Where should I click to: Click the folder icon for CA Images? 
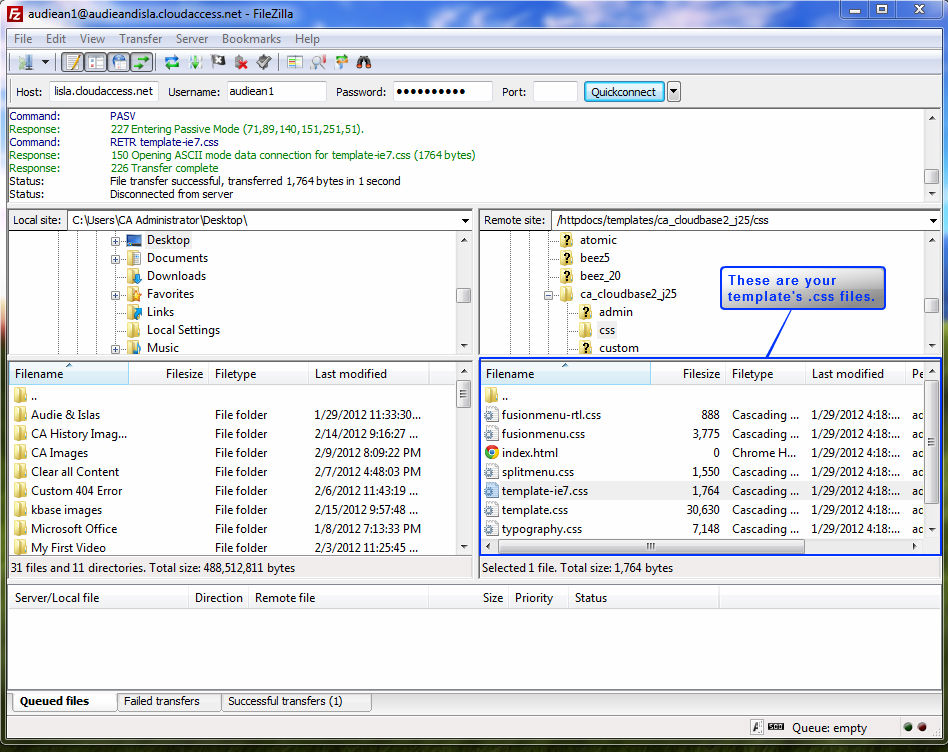21,453
